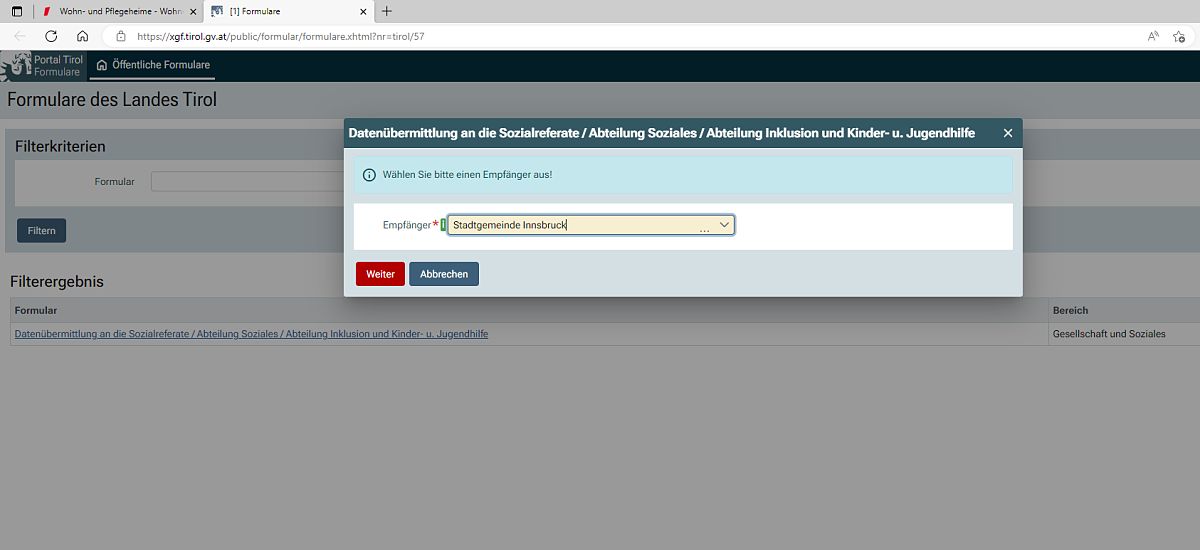Close the Datenübermittlung dialog
Image resolution: width=1200 pixels, height=550 pixels.
point(1008,133)
